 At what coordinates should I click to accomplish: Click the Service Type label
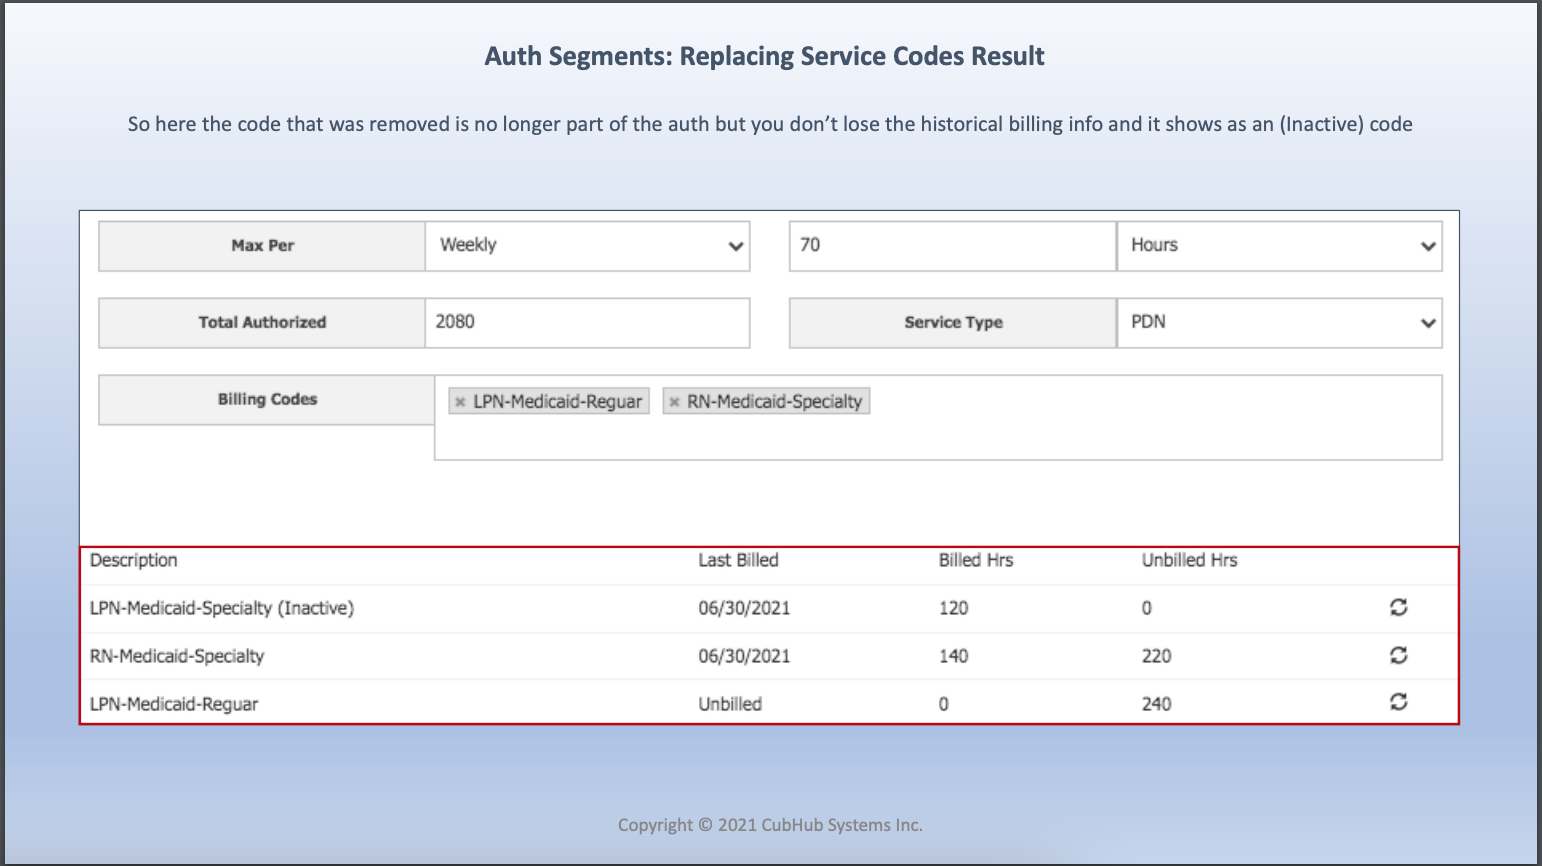[x=954, y=323]
